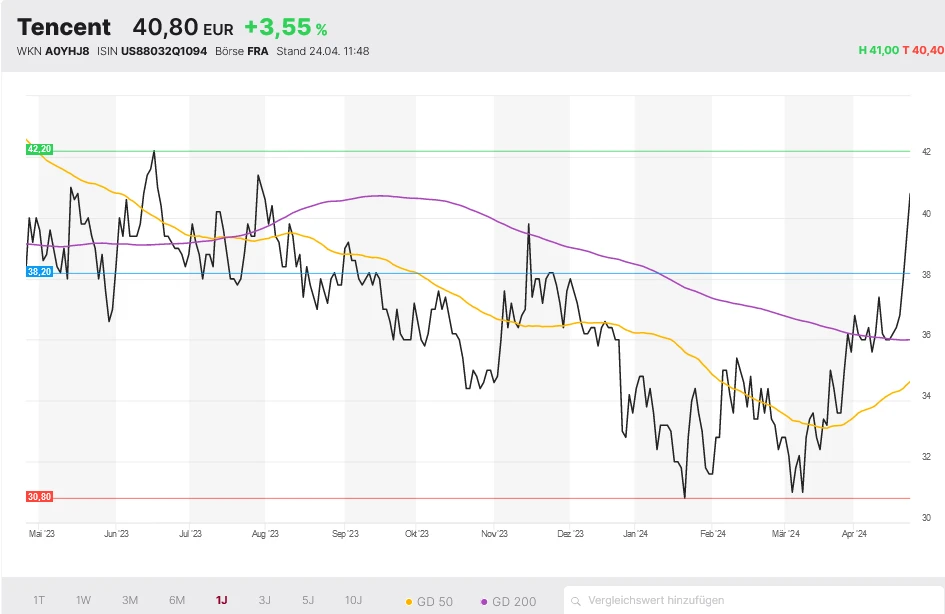945x614 pixels.
Task: Click the active 1J range tab
Action: click(x=221, y=600)
